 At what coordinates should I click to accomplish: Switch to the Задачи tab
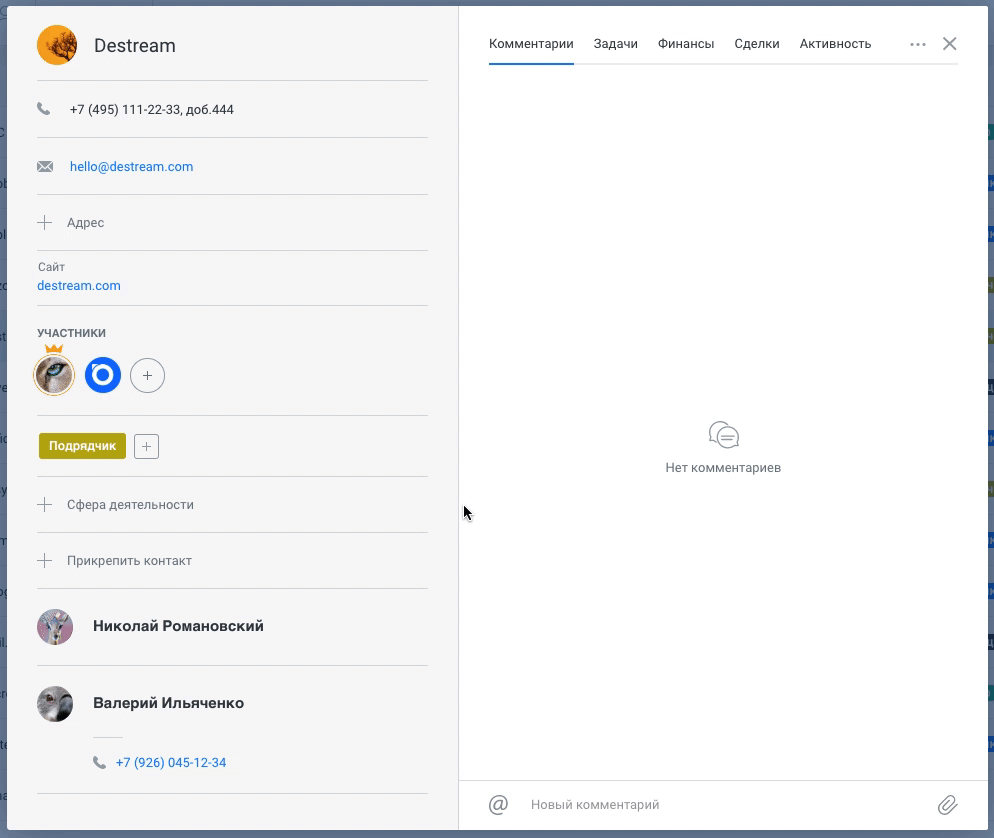pyautogui.click(x=616, y=44)
